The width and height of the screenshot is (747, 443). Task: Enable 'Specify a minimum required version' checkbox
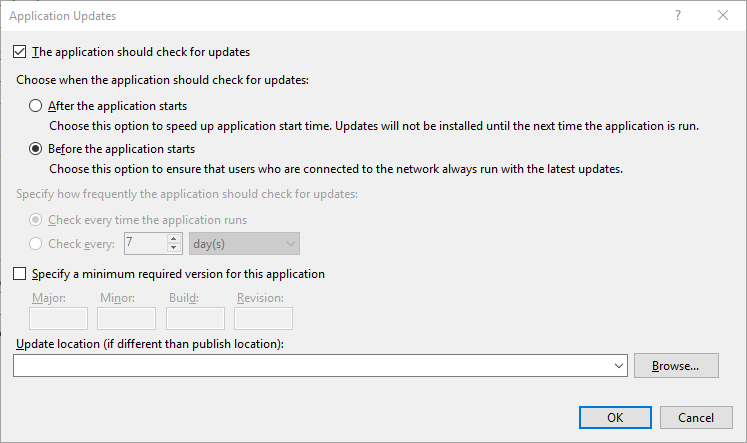point(20,273)
